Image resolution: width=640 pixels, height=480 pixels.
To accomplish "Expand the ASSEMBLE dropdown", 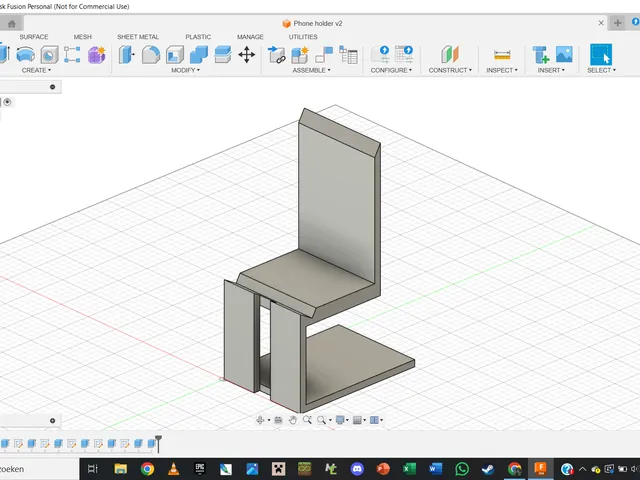I will 311,70.
